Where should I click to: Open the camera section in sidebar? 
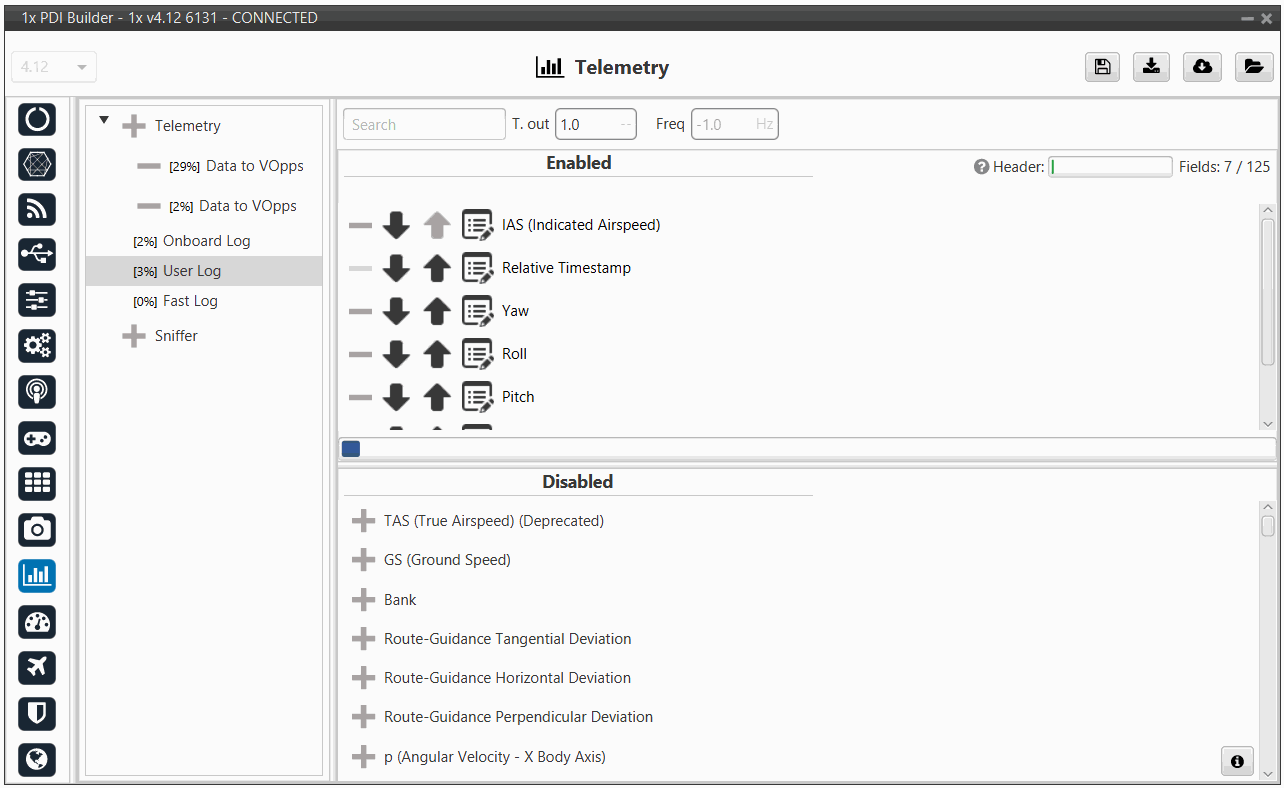point(37,529)
